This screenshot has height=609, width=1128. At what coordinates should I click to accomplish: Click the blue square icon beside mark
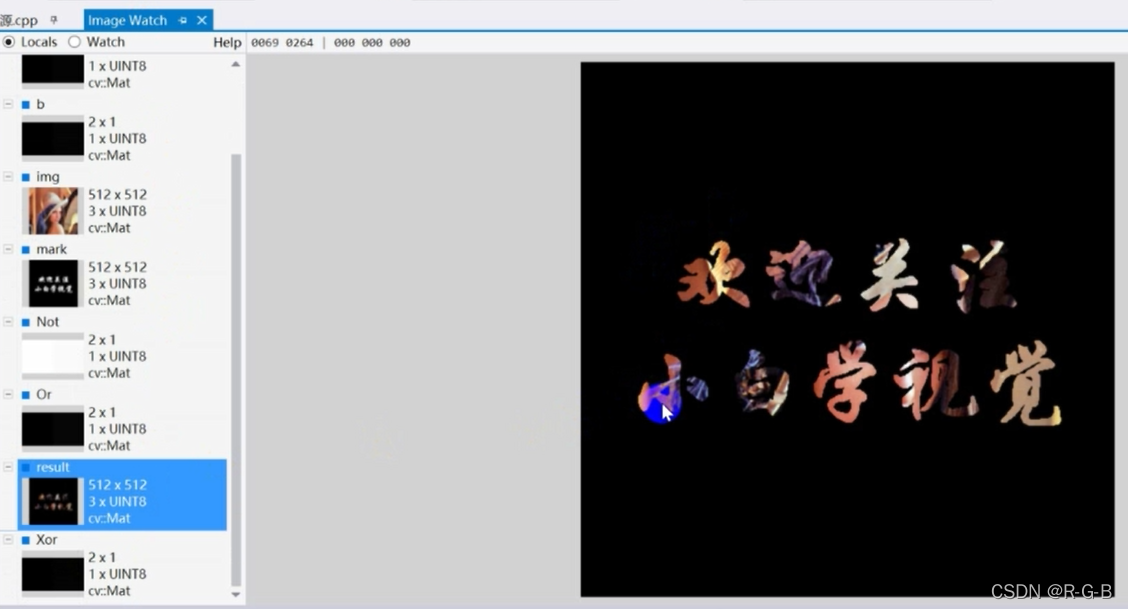(26, 249)
